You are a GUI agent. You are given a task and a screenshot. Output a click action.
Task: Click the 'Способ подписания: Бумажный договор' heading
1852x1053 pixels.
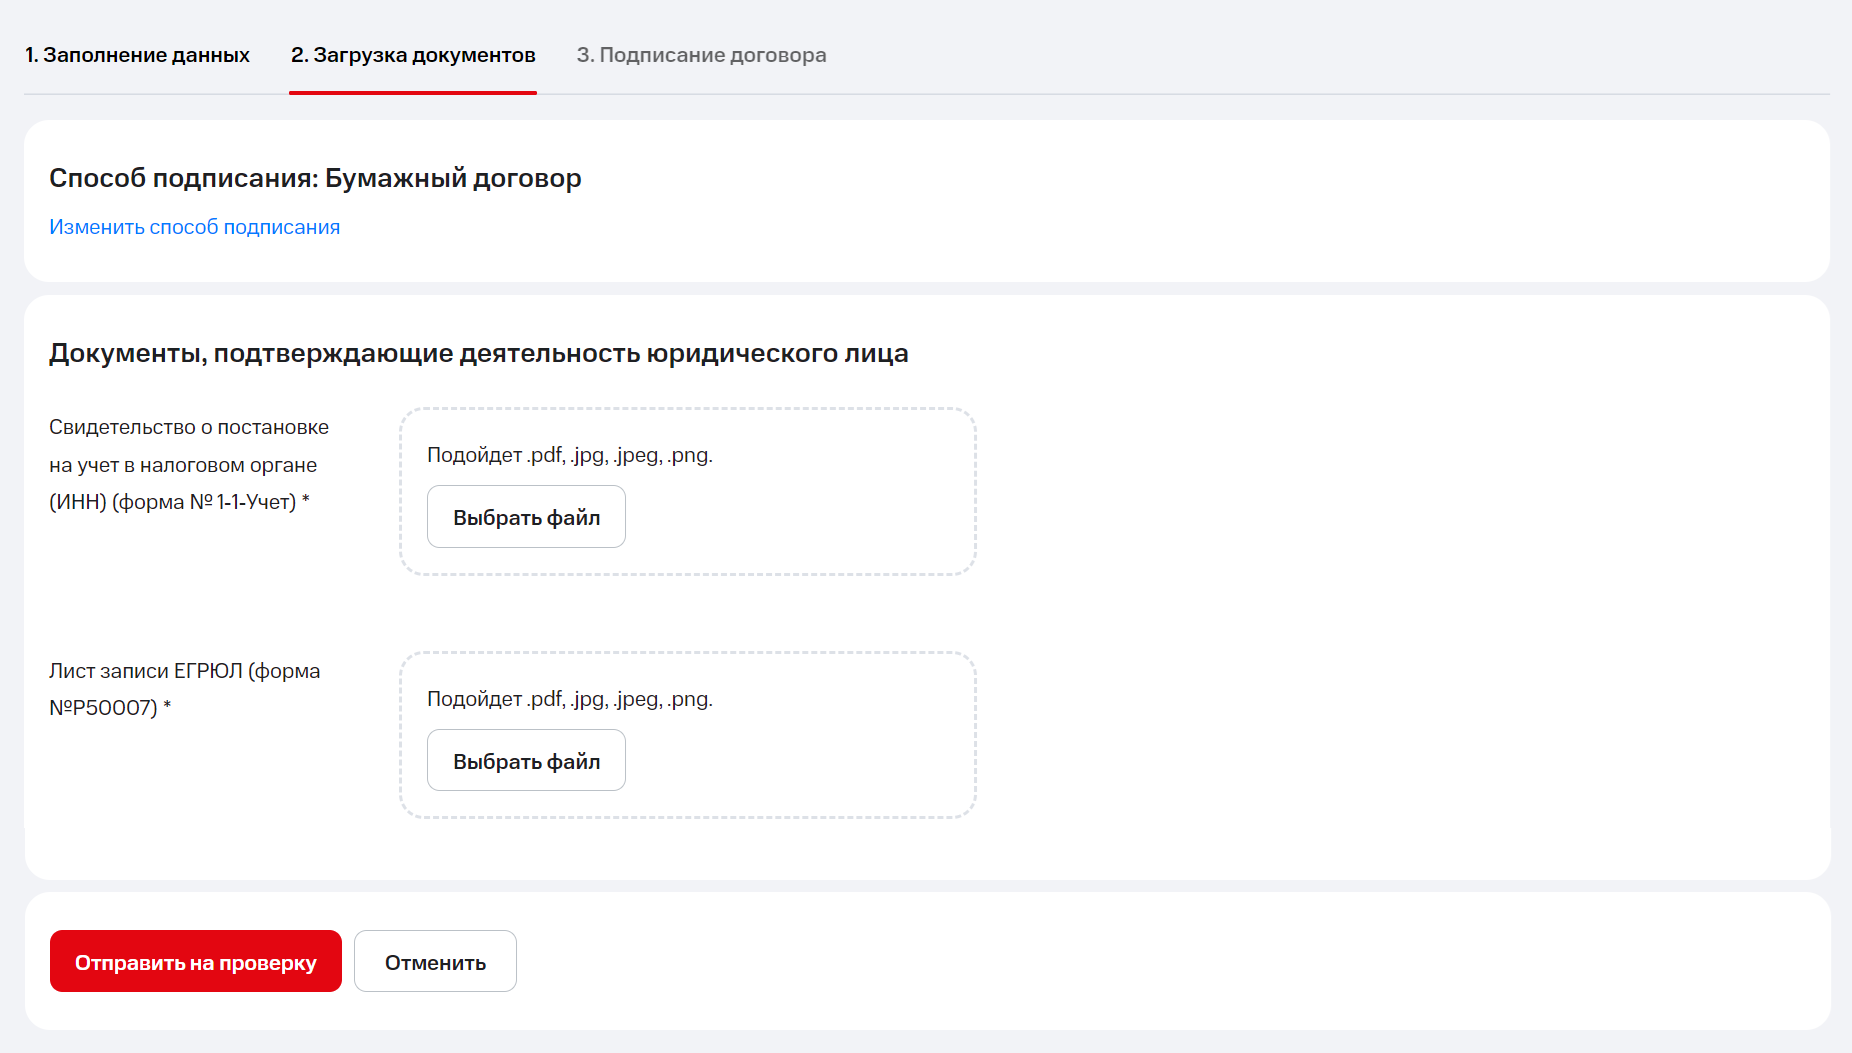[x=315, y=178]
